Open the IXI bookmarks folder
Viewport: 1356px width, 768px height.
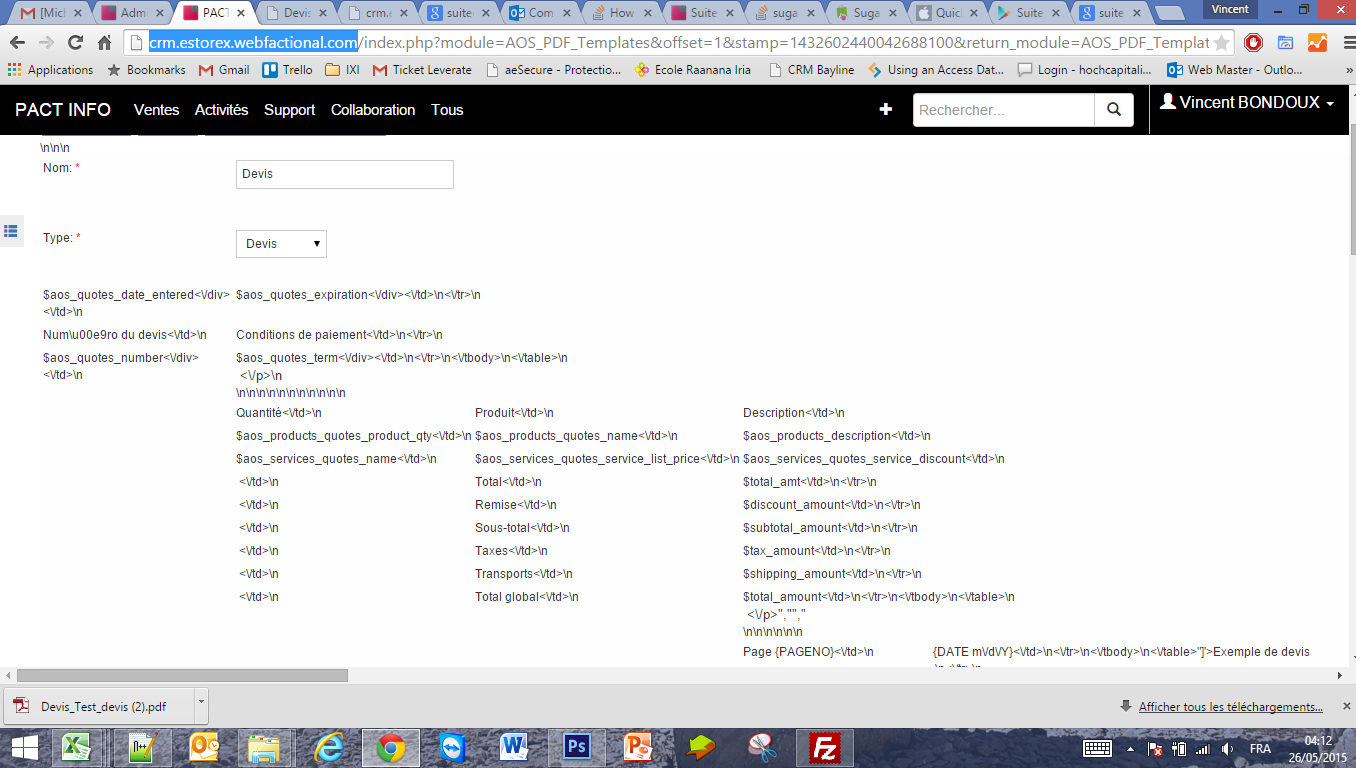point(343,70)
